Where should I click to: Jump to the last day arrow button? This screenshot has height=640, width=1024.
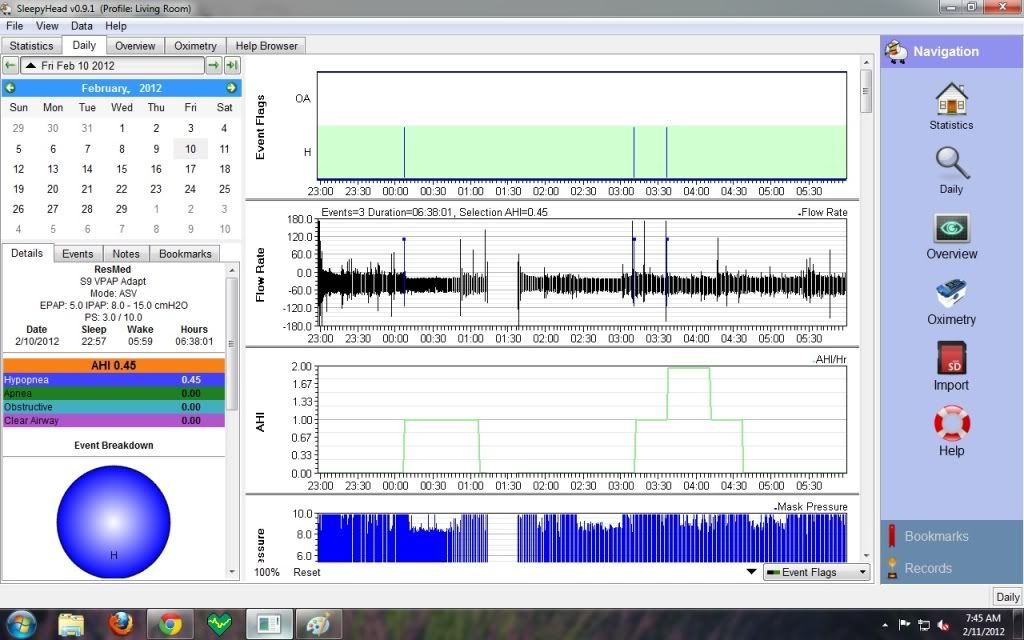[232, 65]
